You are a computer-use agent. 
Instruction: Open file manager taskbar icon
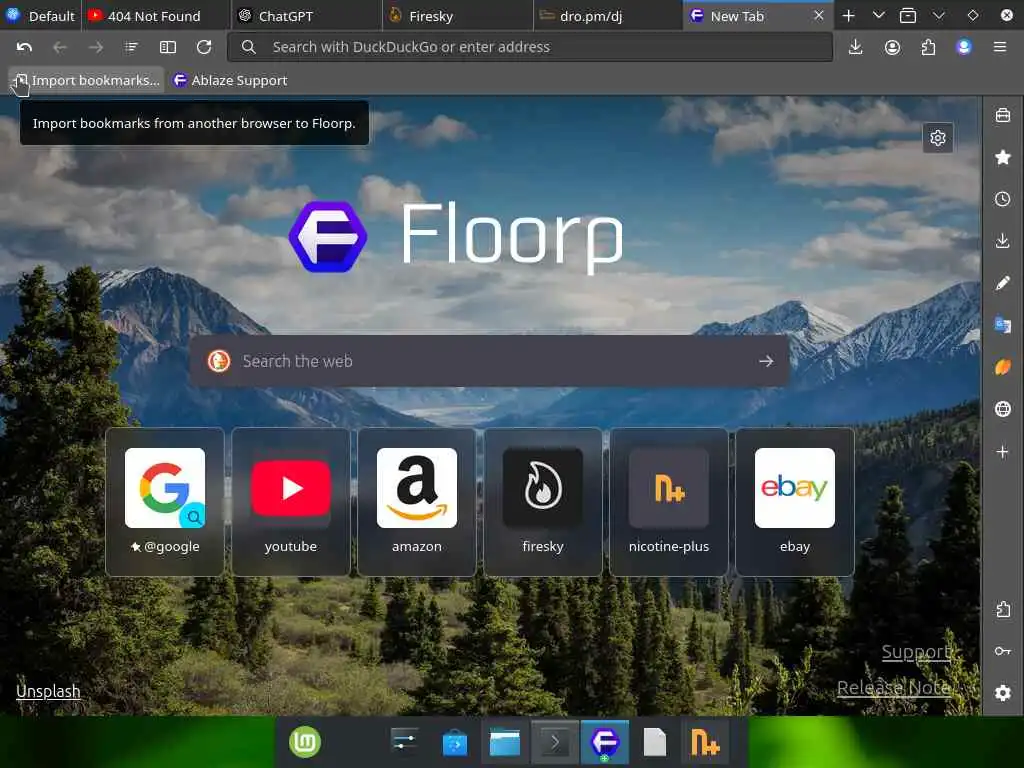click(505, 743)
